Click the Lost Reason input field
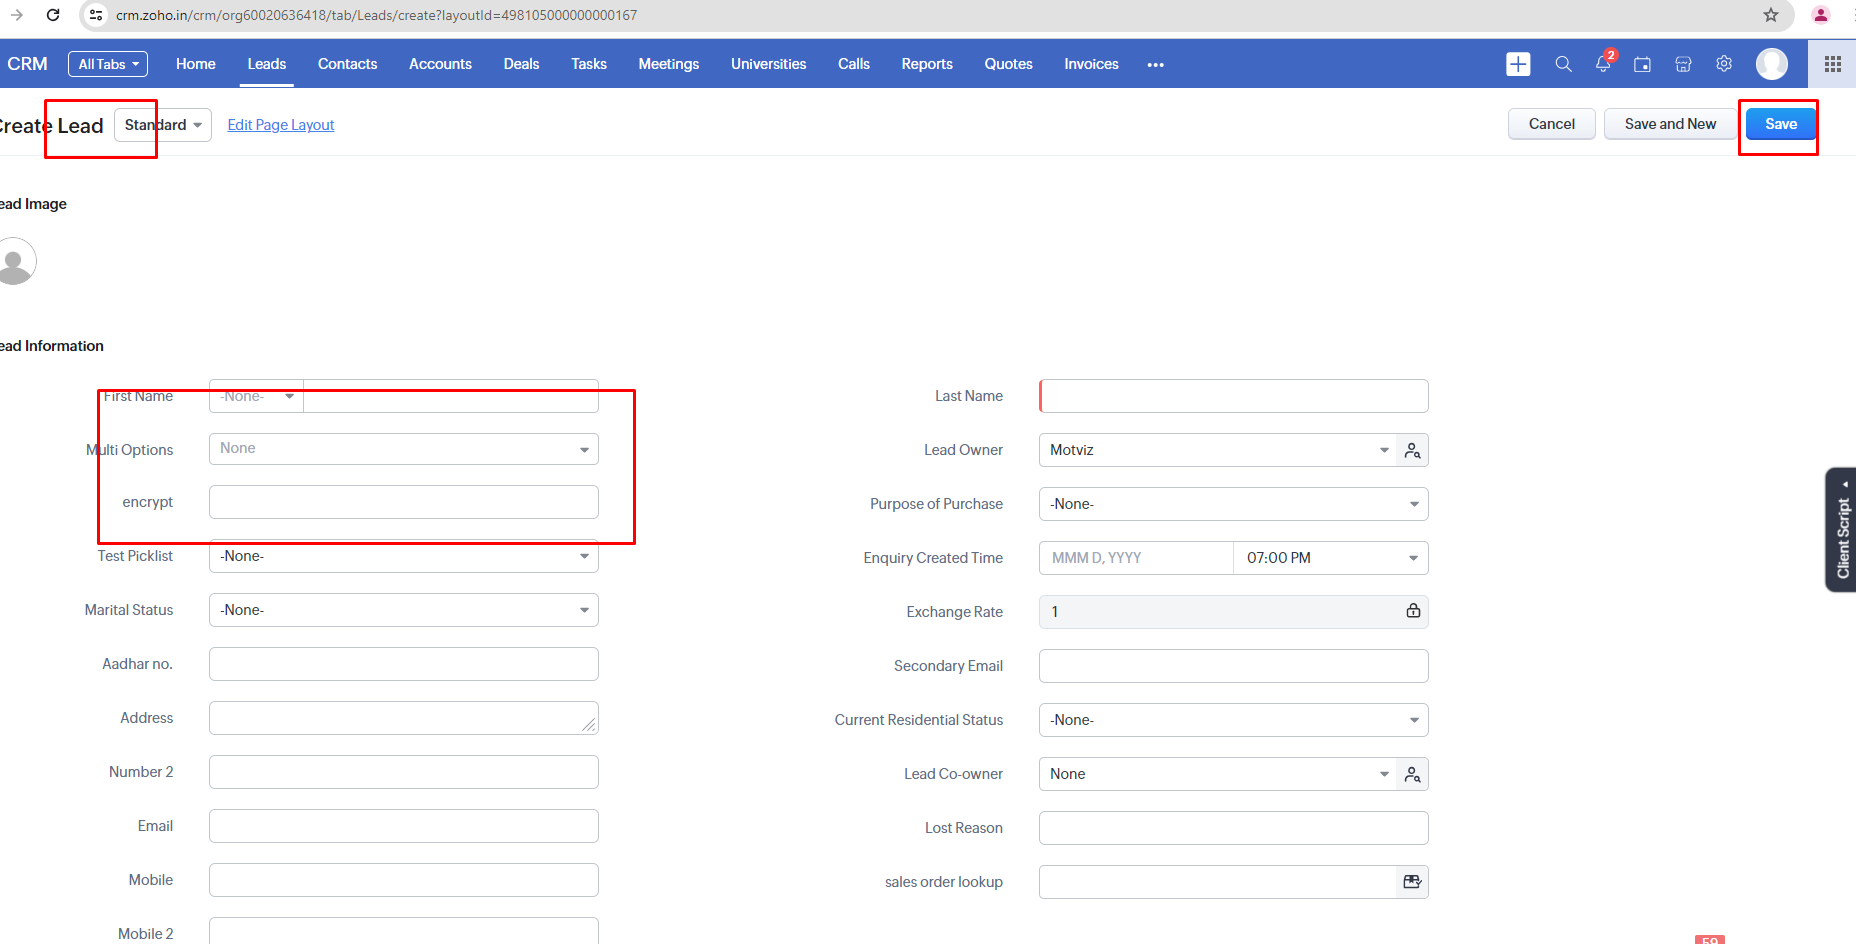The image size is (1856, 944). (x=1234, y=828)
